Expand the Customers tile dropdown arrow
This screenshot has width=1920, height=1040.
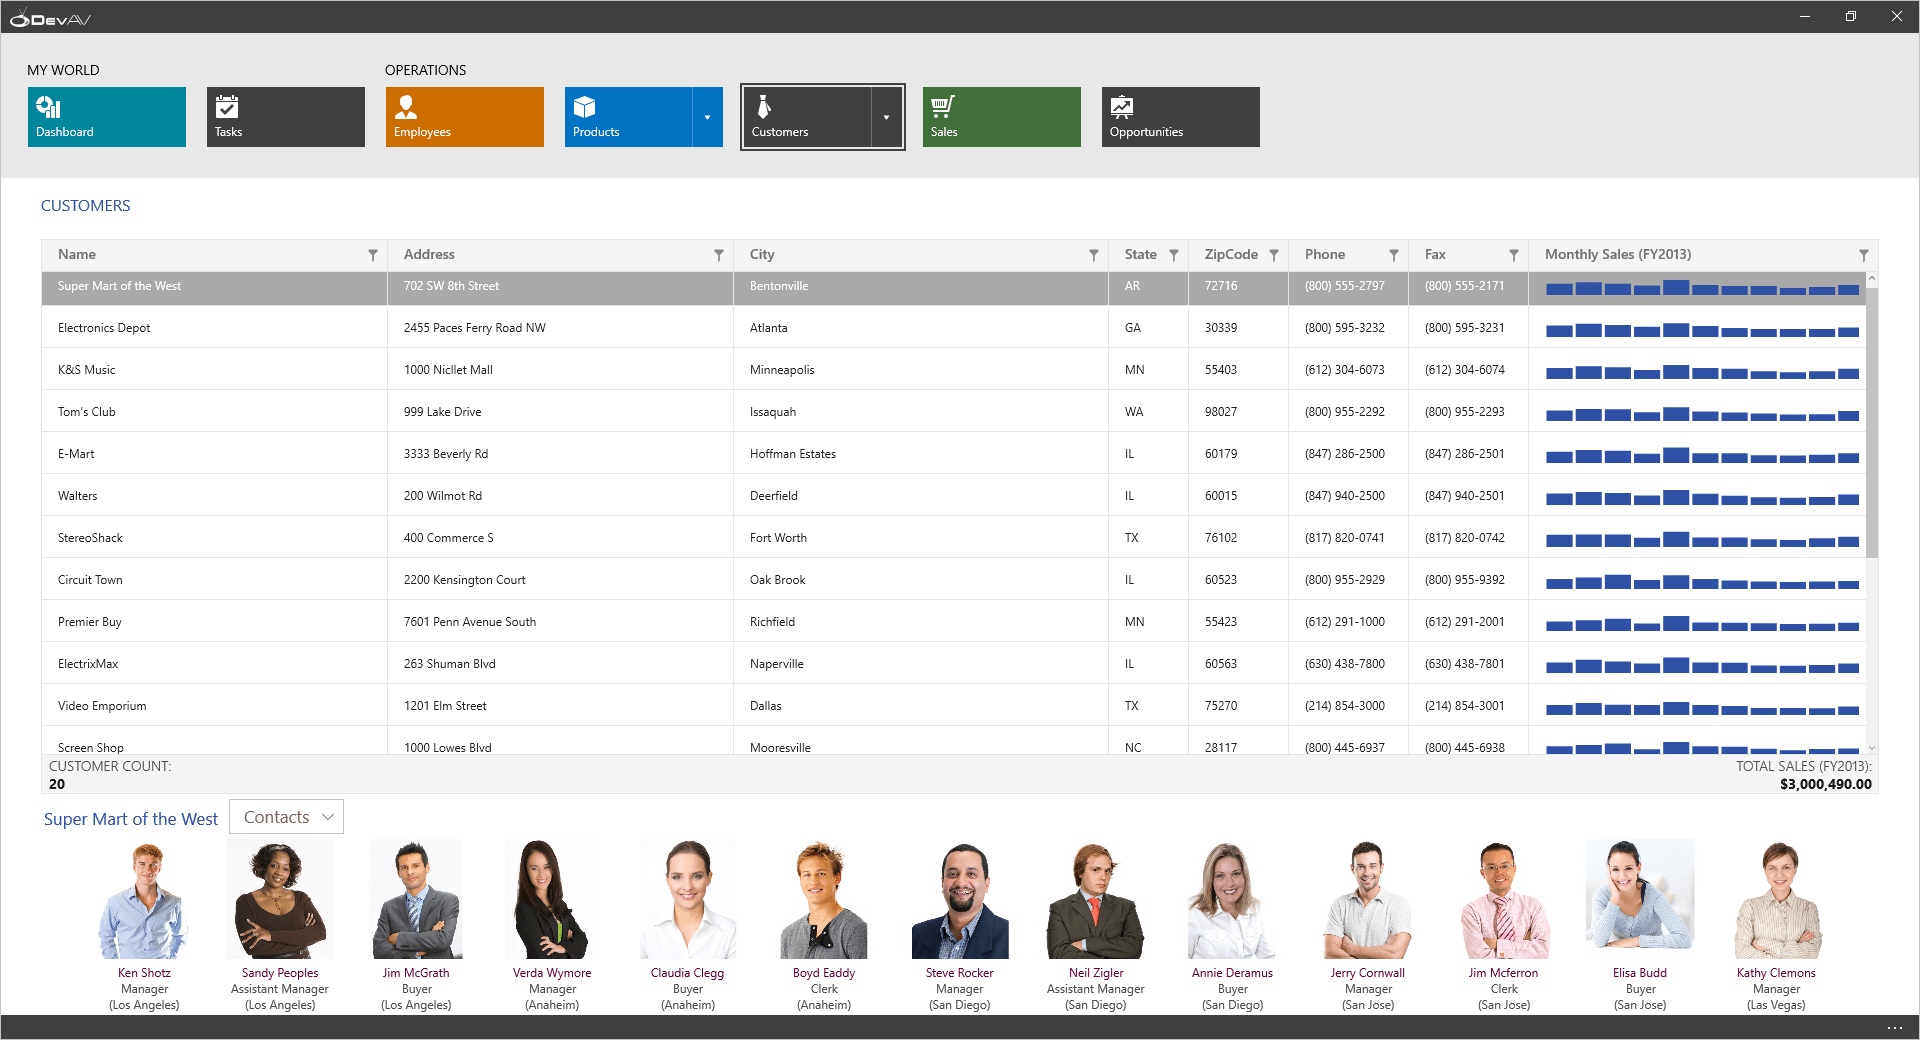(886, 117)
